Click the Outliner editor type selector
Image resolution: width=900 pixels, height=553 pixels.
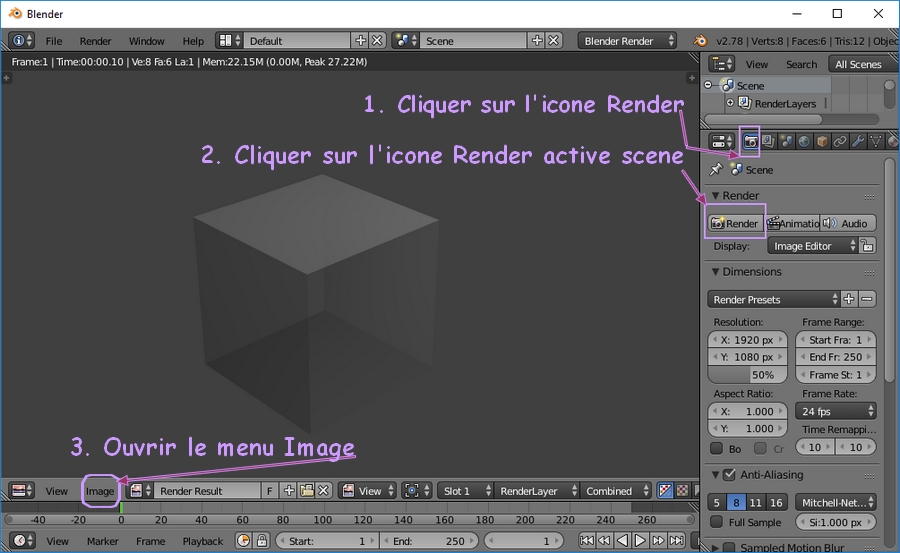pyautogui.click(x=721, y=64)
